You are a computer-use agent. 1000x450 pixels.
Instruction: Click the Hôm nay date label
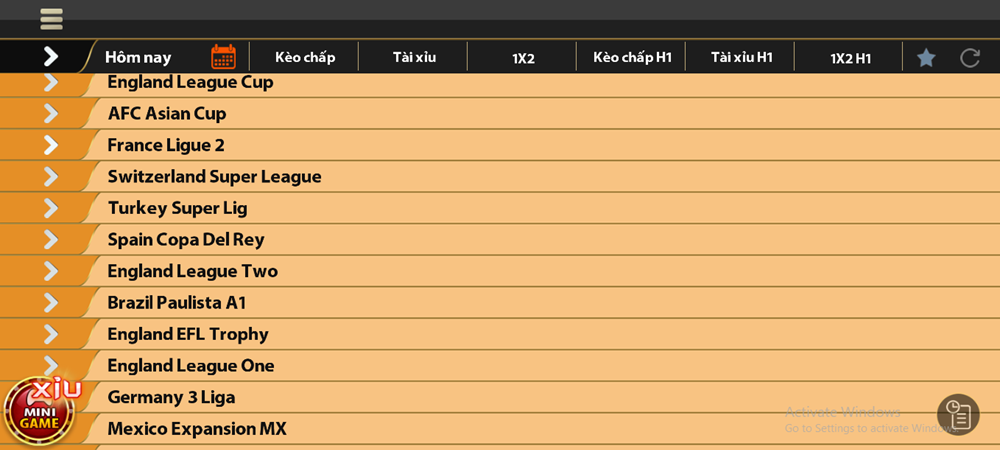(138, 57)
